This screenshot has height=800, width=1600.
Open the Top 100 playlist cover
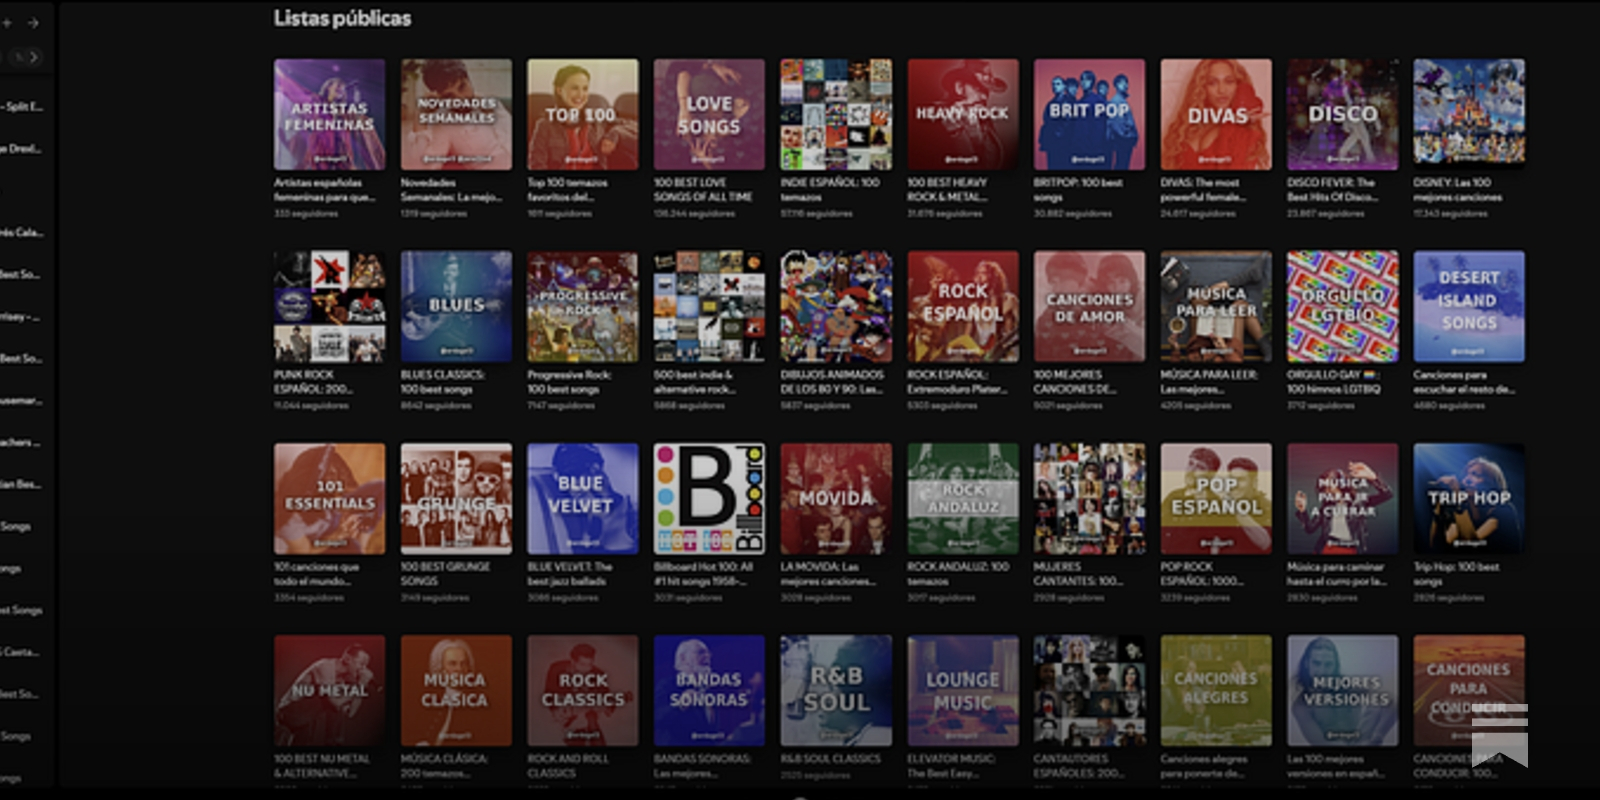click(583, 114)
